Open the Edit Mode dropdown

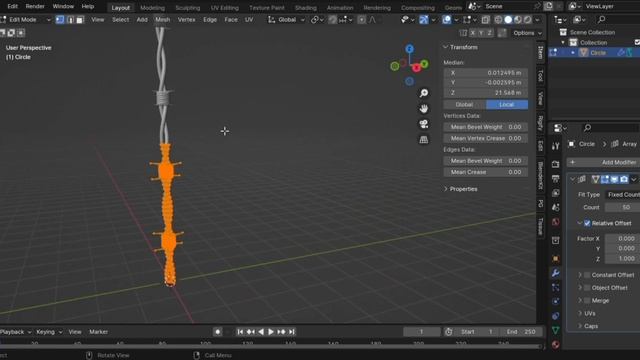[x=26, y=20]
